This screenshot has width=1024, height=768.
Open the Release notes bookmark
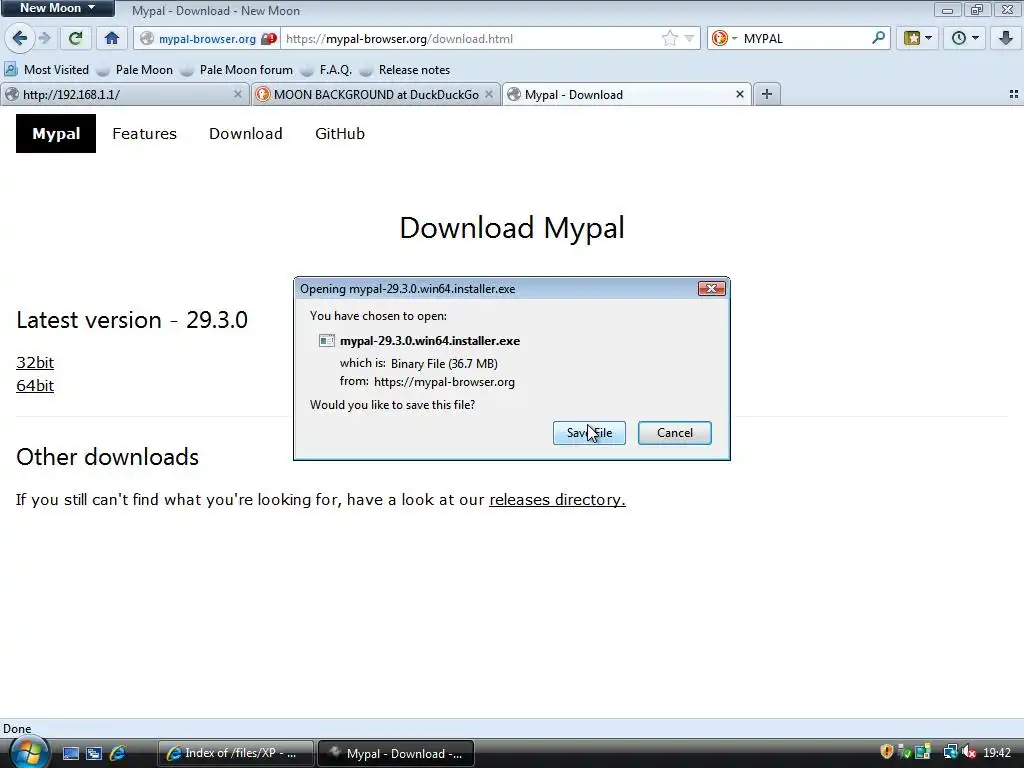406,70
